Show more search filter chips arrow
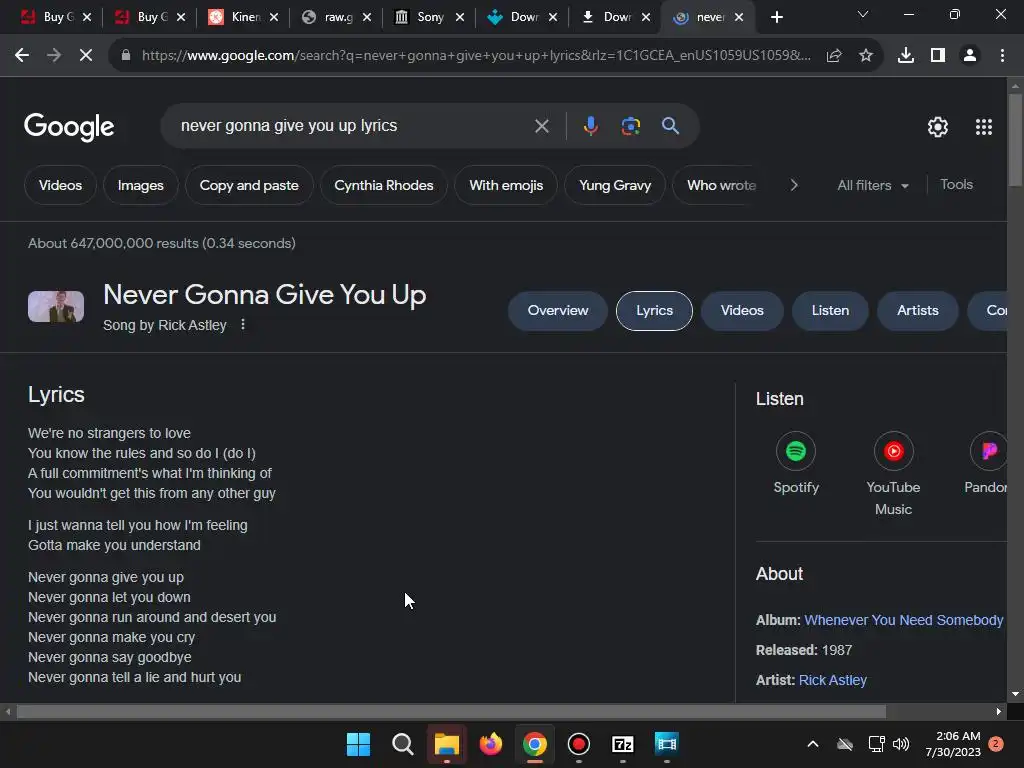This screenshot has width=1024, height=768. (794, 185)
